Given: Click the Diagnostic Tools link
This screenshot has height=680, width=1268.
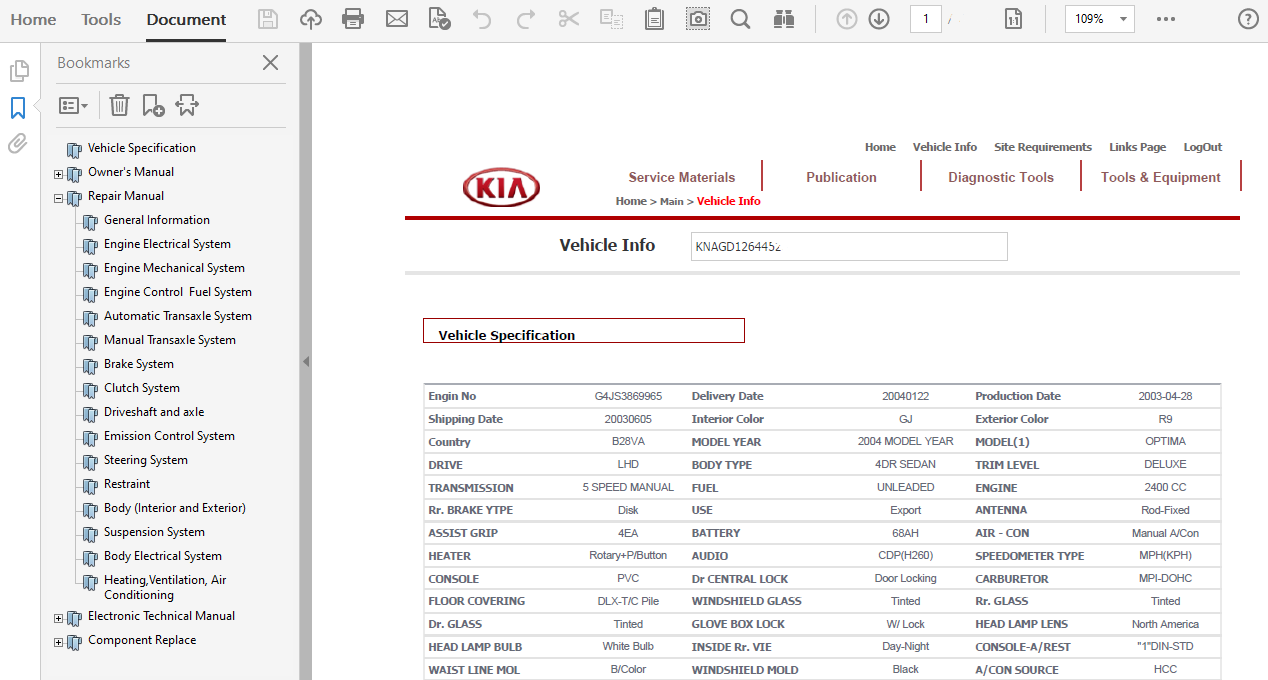Looking at the screenshot, I should [x=1000, y=177].
